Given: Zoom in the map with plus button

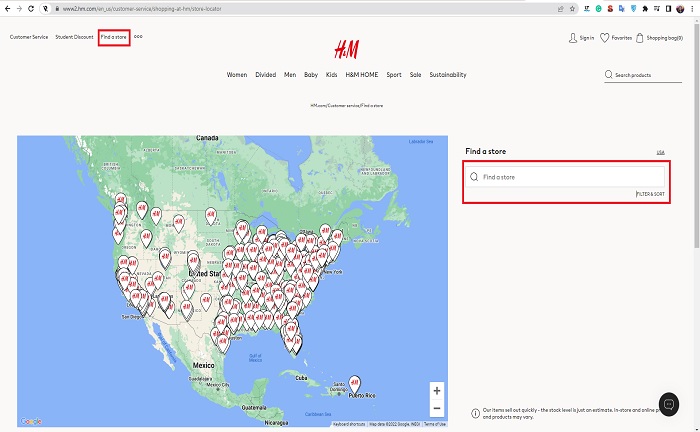Looking at the screenshot, I should (x=437, y=391).
